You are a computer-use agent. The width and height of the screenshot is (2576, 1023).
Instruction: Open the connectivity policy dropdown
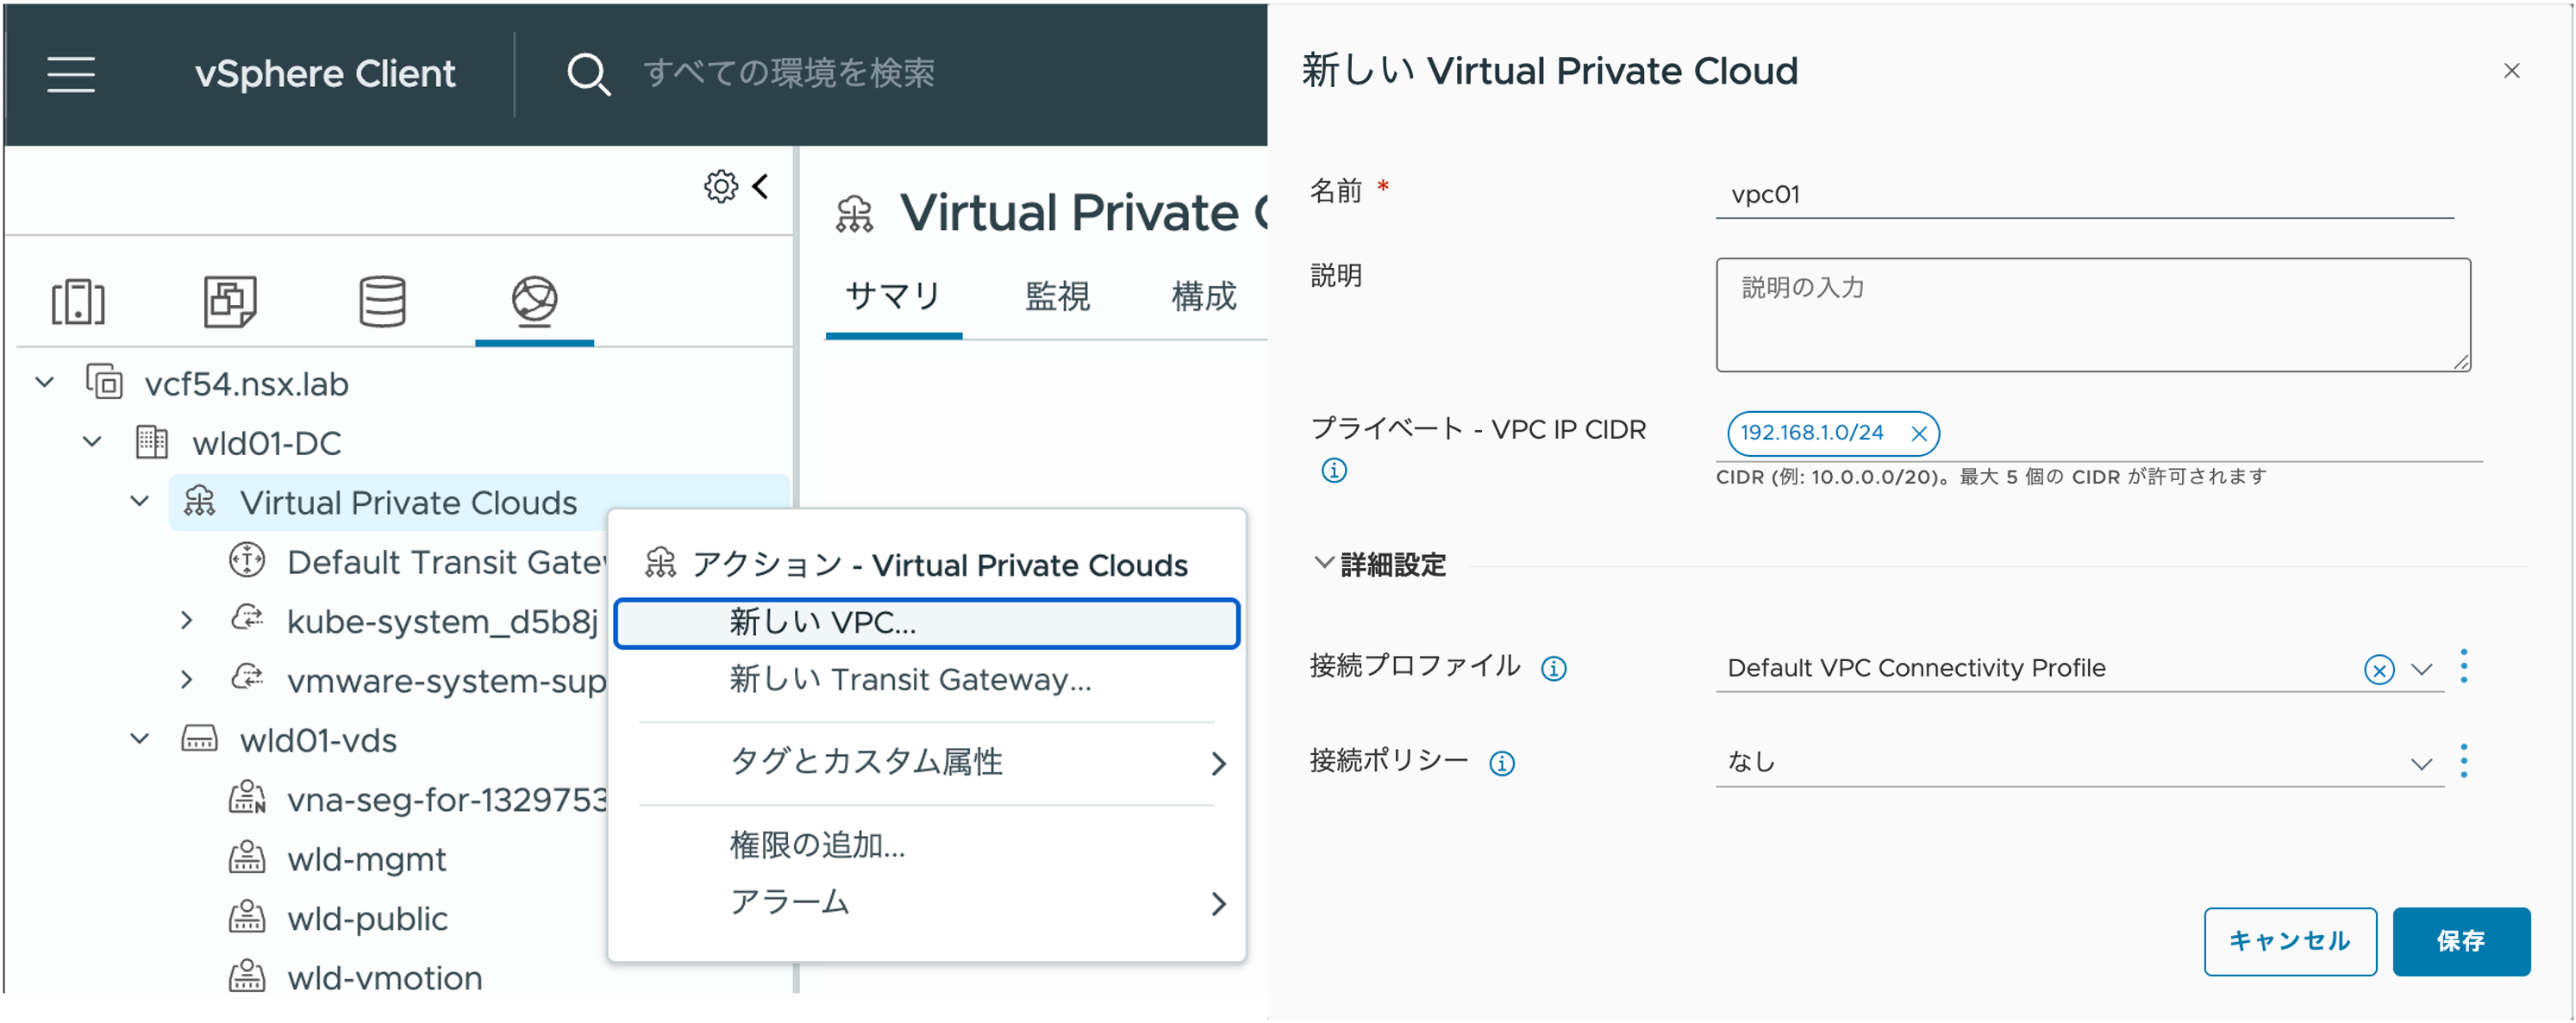tap(2421, 764)
